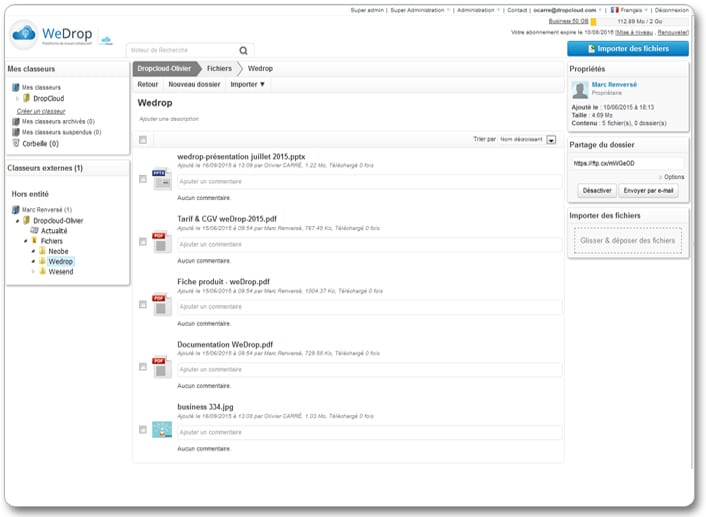Click the Renouveler subscription link

673,32
